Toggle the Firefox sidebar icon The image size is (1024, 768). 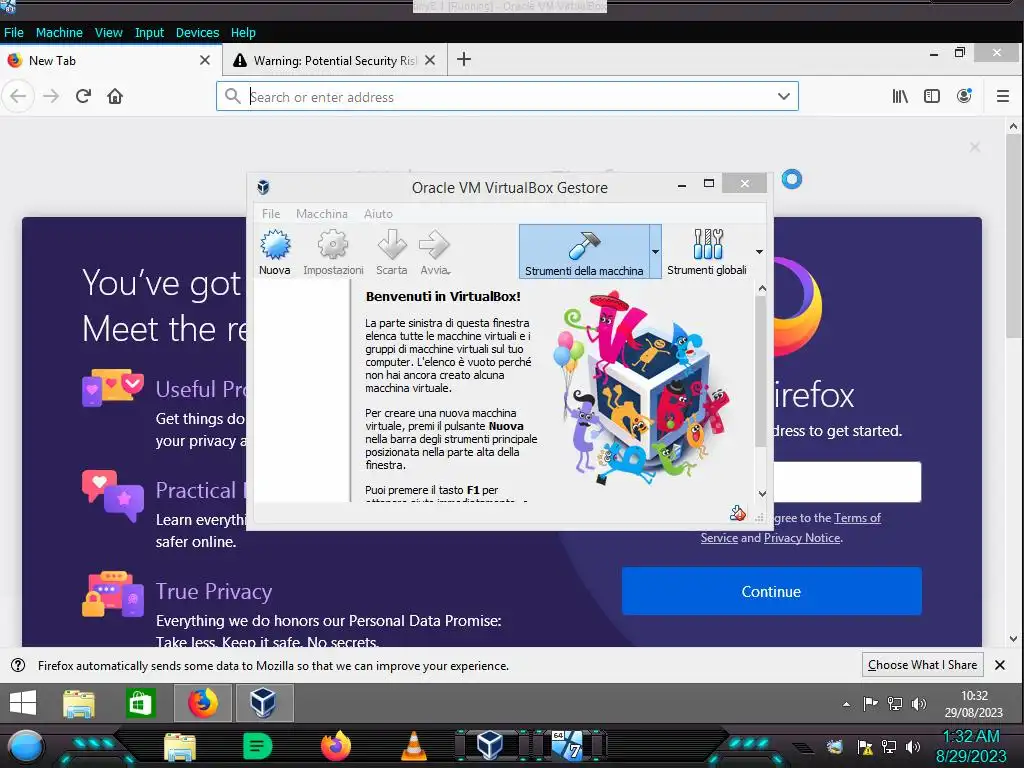932,97
